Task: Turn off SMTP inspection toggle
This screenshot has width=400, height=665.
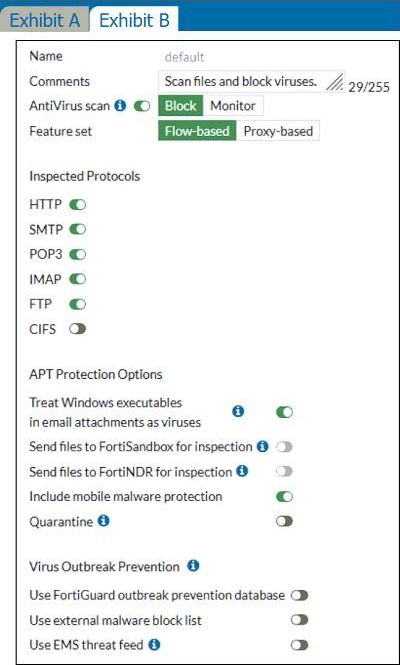Action: 78,230
